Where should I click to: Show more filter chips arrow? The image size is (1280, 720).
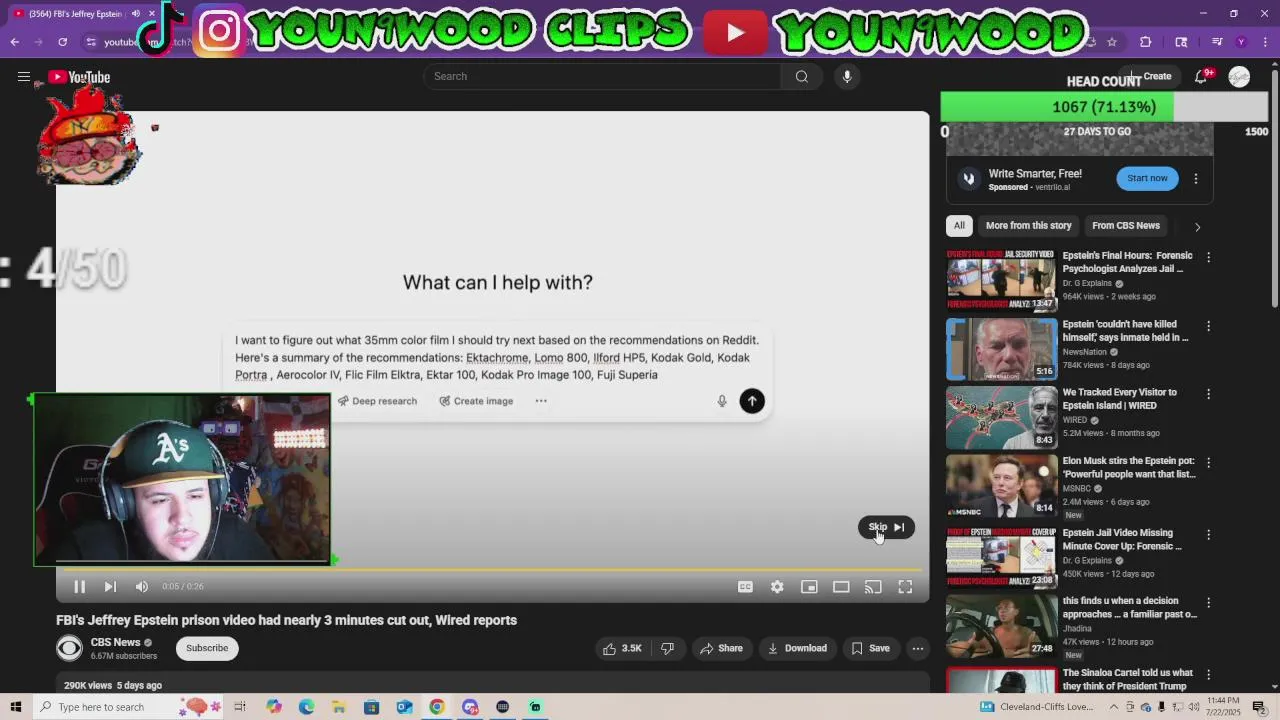(x=1197, y=227)
